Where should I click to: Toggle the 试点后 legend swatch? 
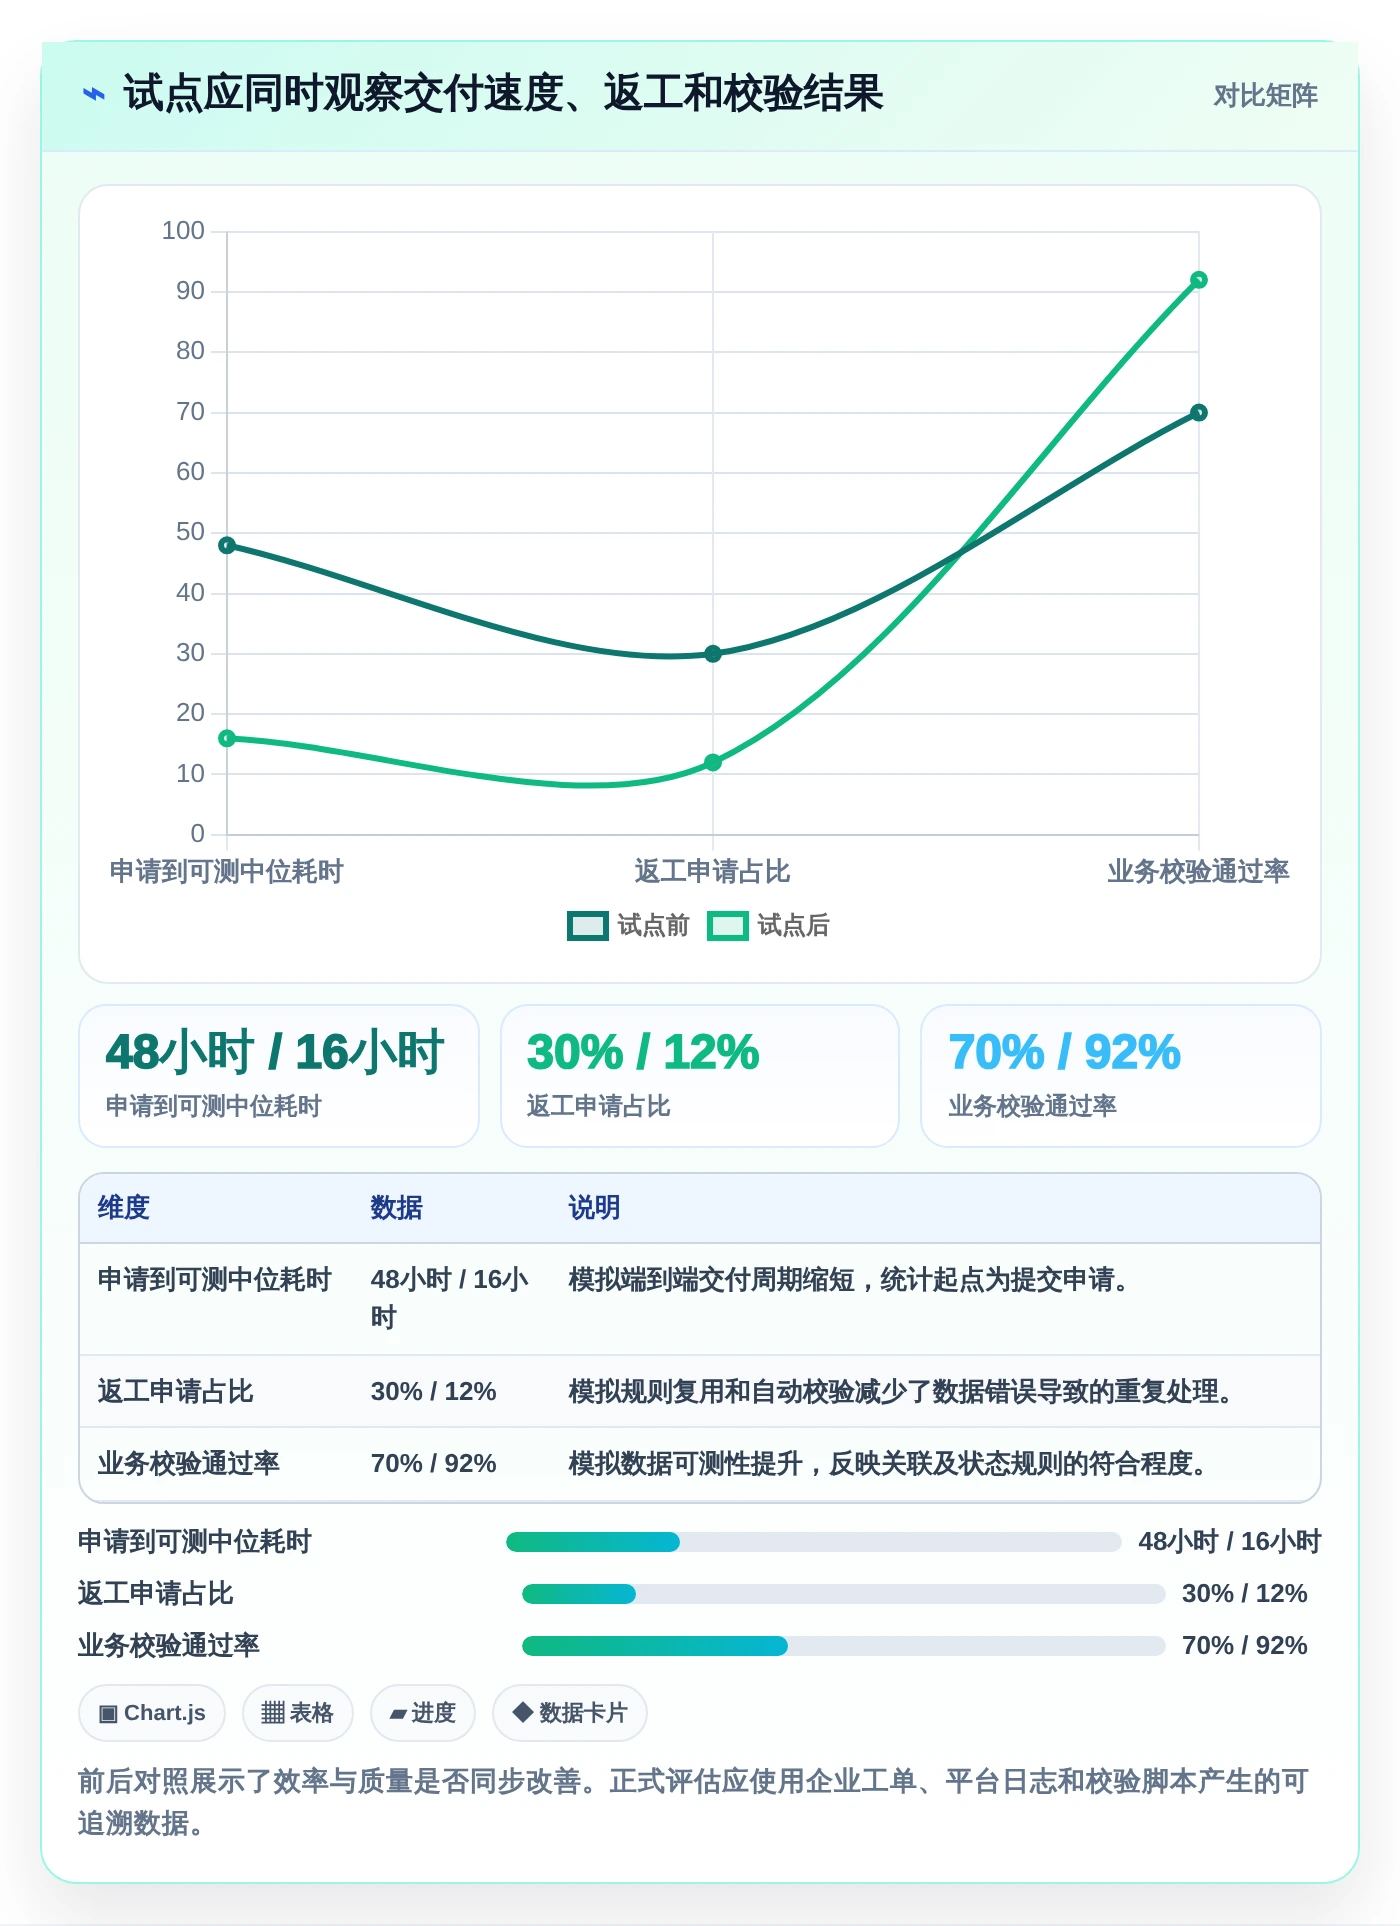727,926
